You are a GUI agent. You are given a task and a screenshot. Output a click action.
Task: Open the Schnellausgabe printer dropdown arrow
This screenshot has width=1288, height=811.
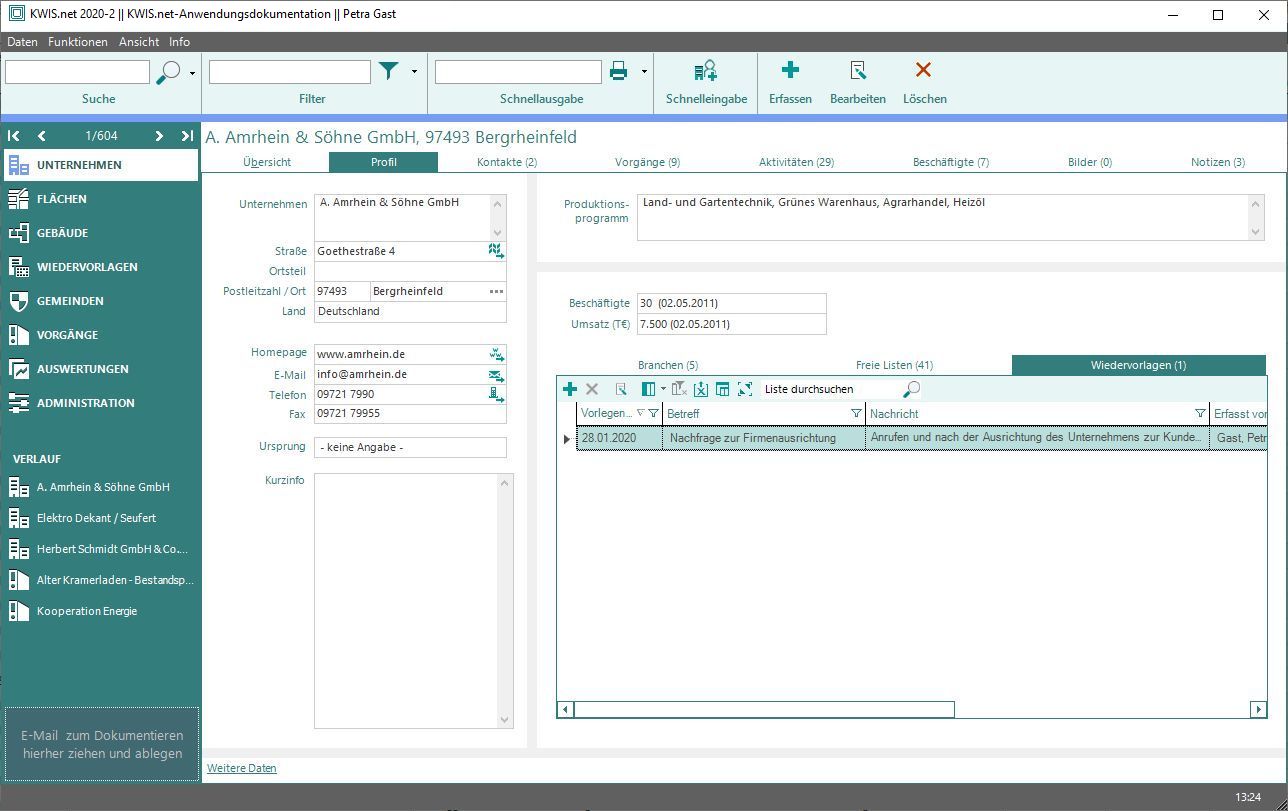[x=644, y=72]
